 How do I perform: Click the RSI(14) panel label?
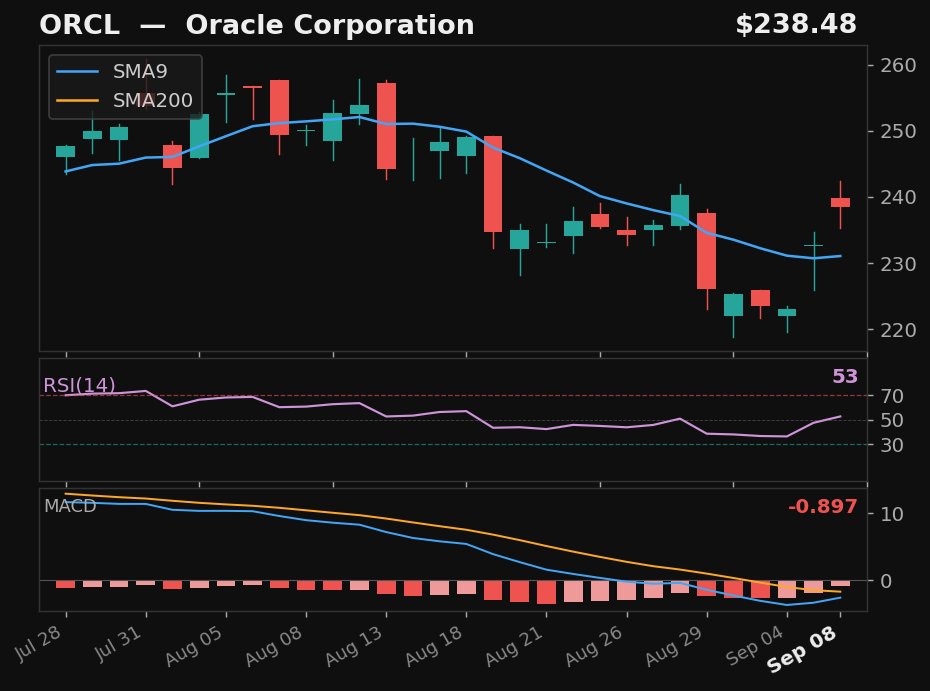pyautogui.click(x=79, y=386)
